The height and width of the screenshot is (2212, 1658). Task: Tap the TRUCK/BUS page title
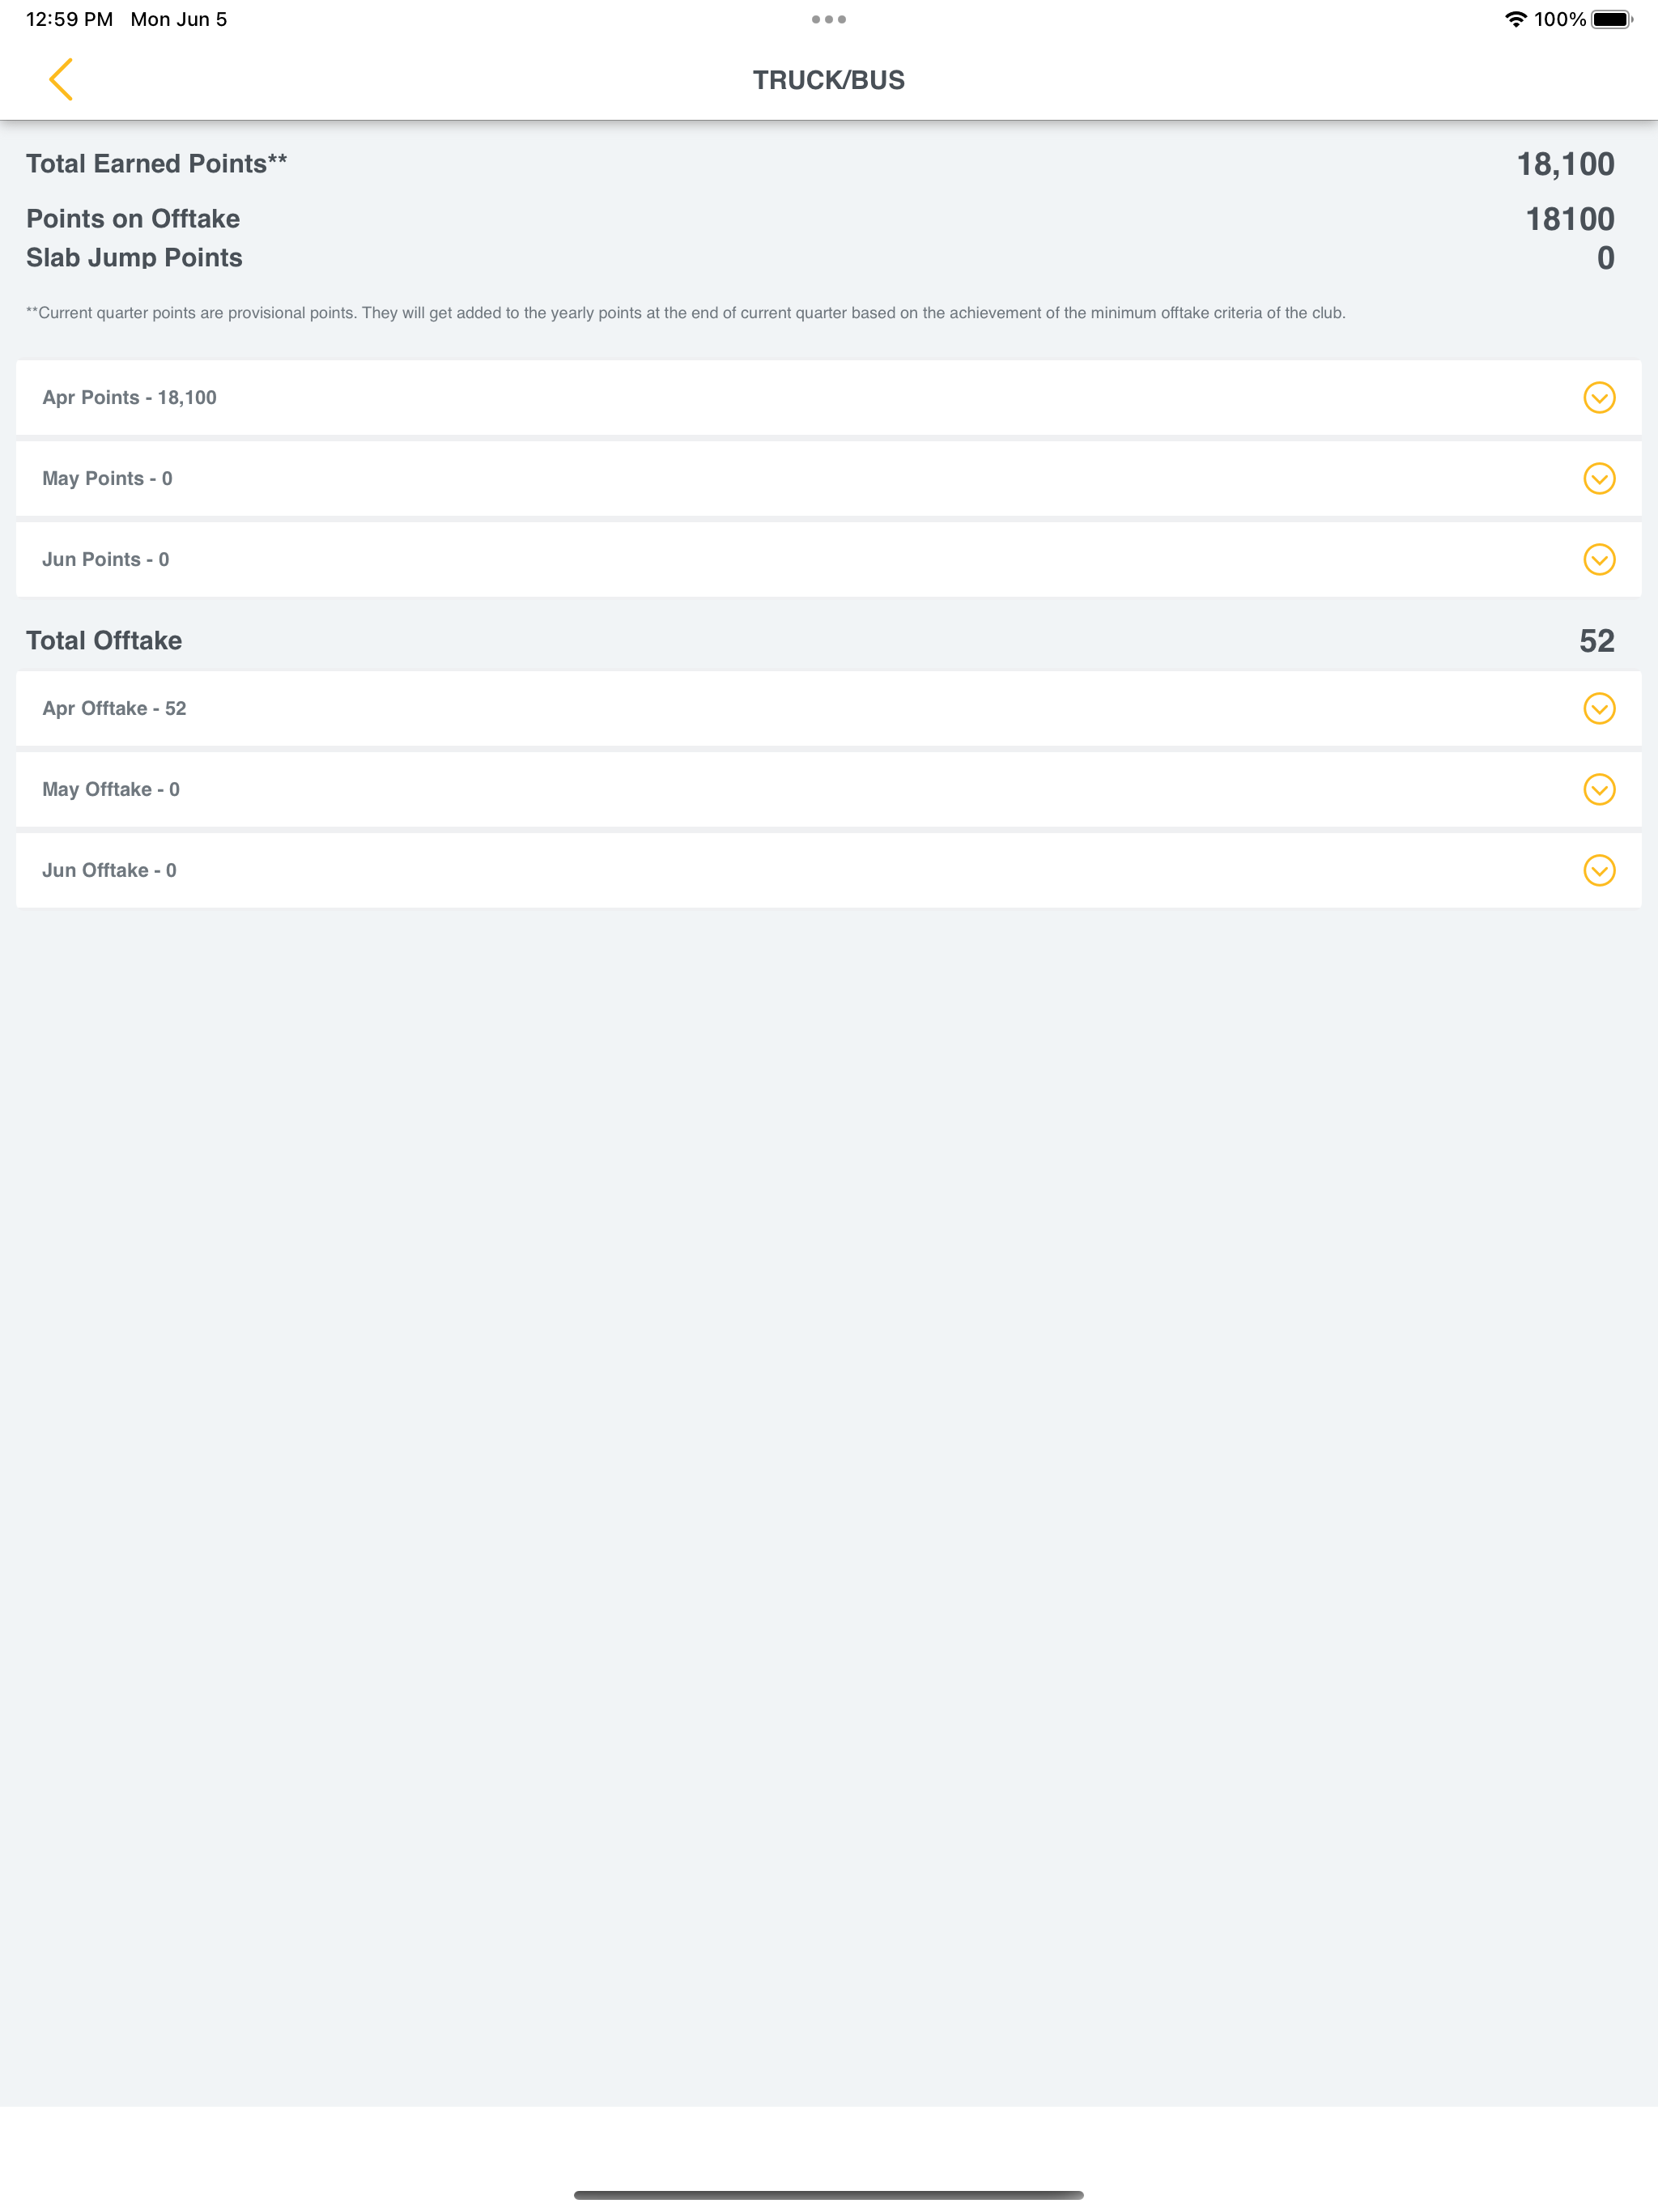pos(829,80)
